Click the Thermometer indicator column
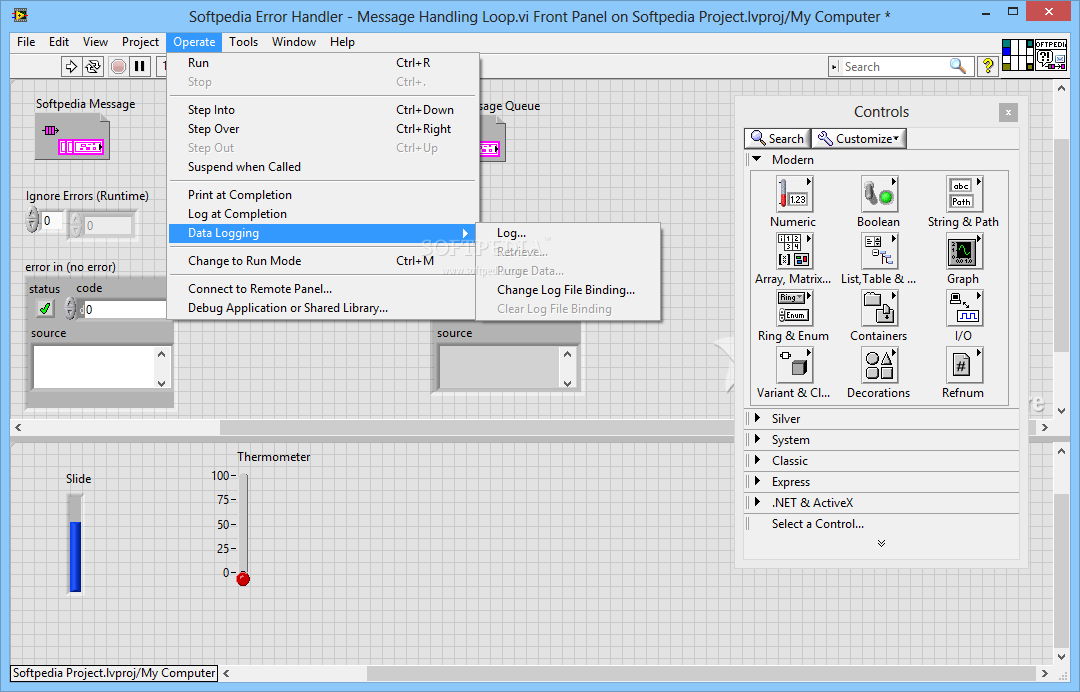 click(x=243, y=529)
